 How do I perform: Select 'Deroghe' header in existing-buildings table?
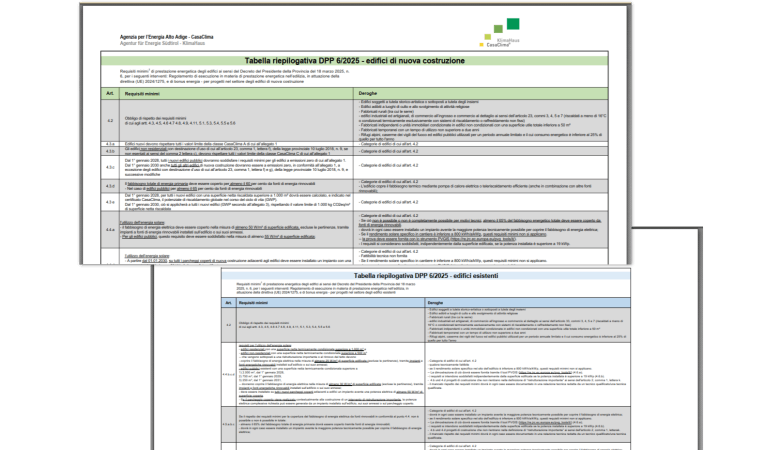tap(438, 302)
